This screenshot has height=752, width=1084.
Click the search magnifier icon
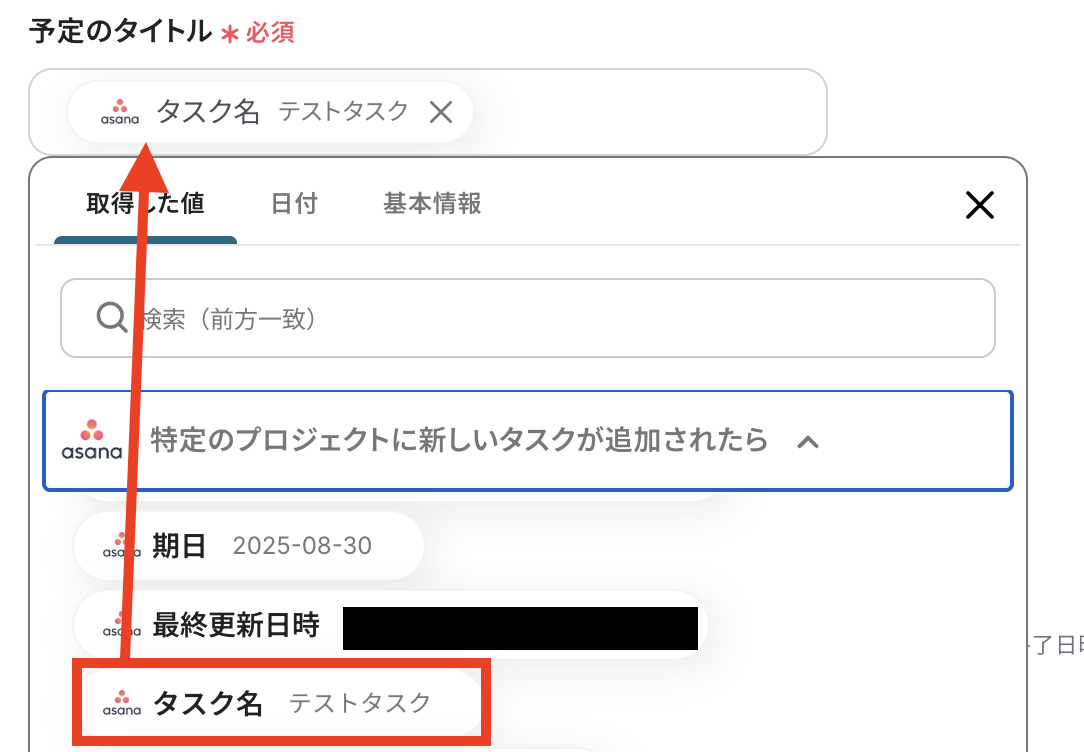pos(110,318)
